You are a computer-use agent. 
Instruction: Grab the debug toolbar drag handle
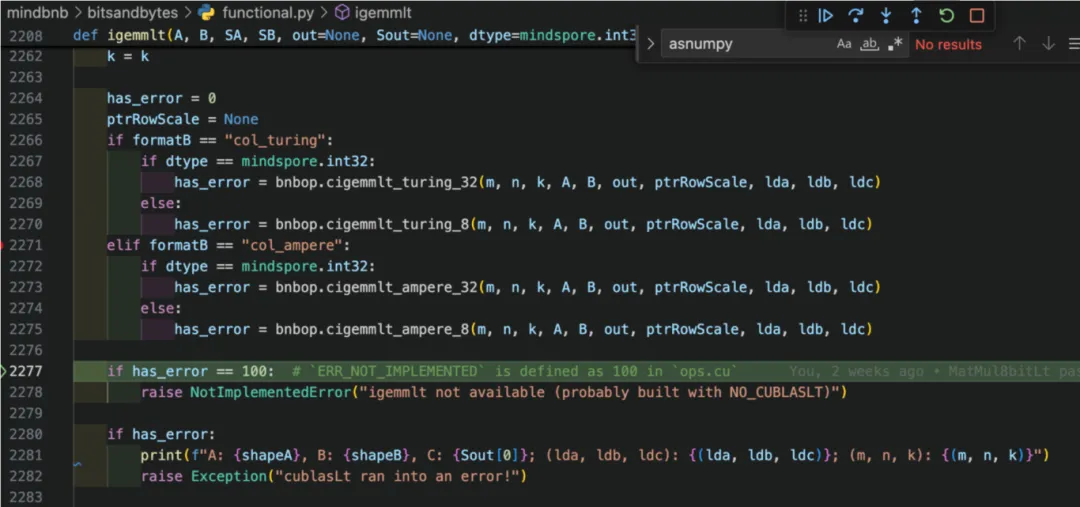click(803, 15)
